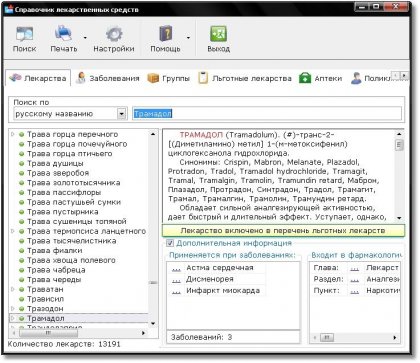Click the search field containing Трамадол
Image resolution: width=420 pixels, height=363 pixels.
click(x=267, y=114)
